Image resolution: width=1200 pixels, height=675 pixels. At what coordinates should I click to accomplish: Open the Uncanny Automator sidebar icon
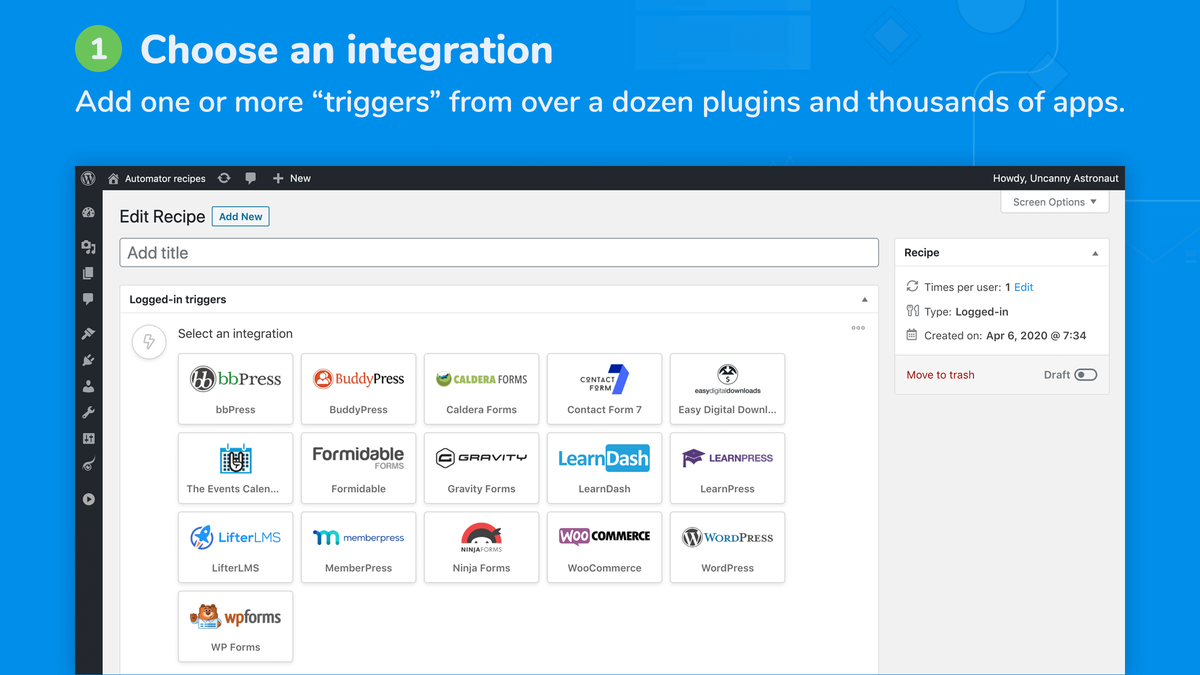(88, 464)
